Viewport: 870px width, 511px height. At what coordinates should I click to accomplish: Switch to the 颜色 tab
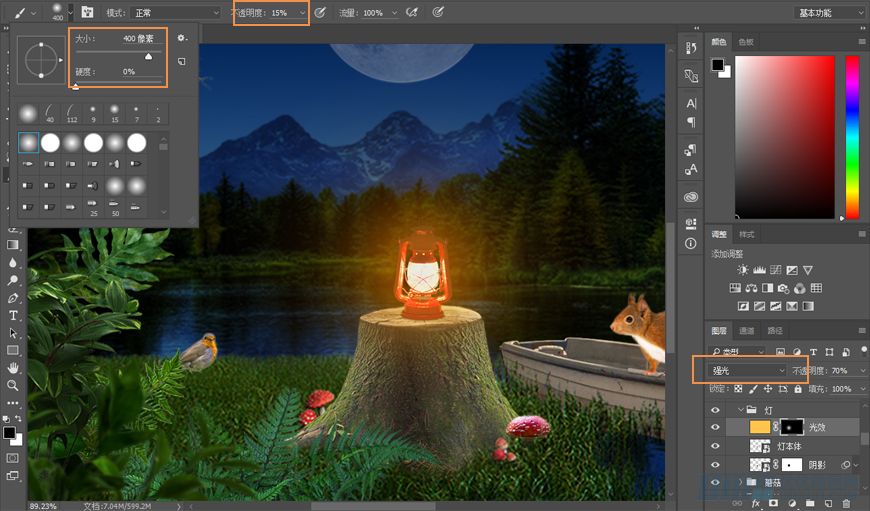(x=719, y=42)
